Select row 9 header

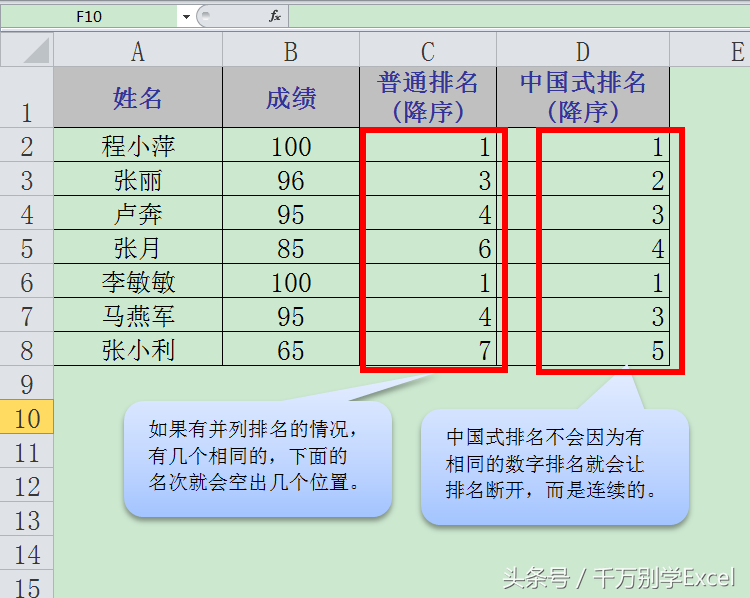coord(26,383)
